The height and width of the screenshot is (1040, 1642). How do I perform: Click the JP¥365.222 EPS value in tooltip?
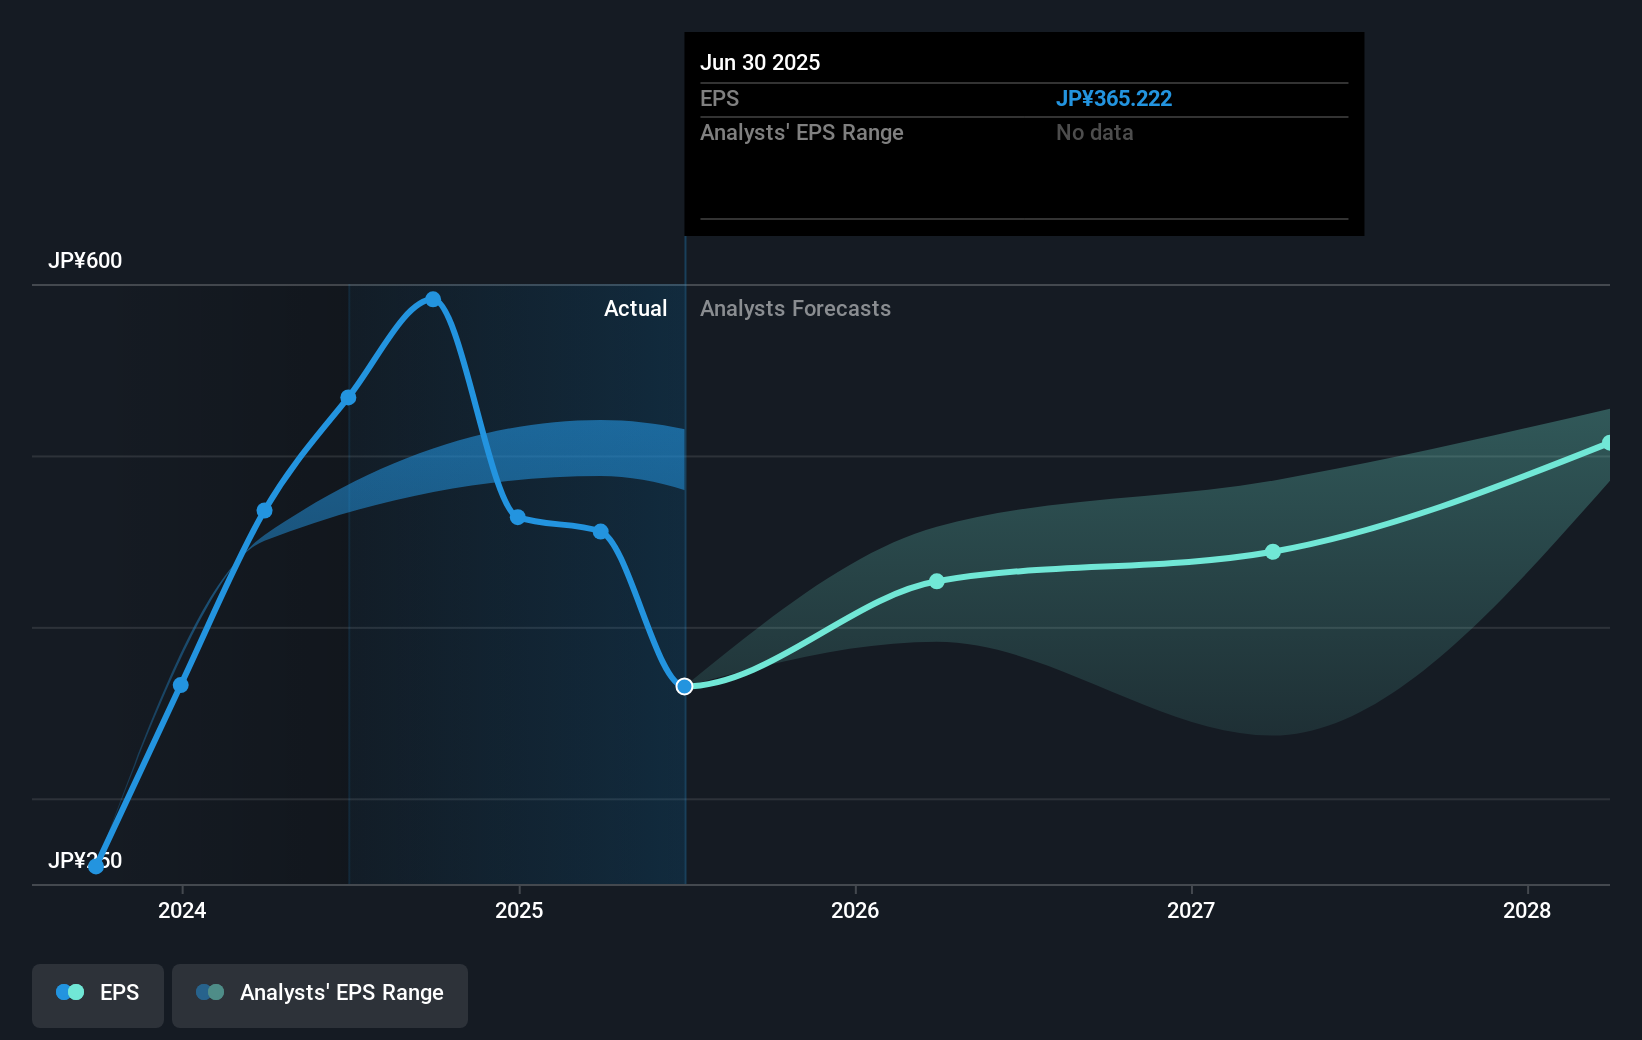coord(1114,98)
